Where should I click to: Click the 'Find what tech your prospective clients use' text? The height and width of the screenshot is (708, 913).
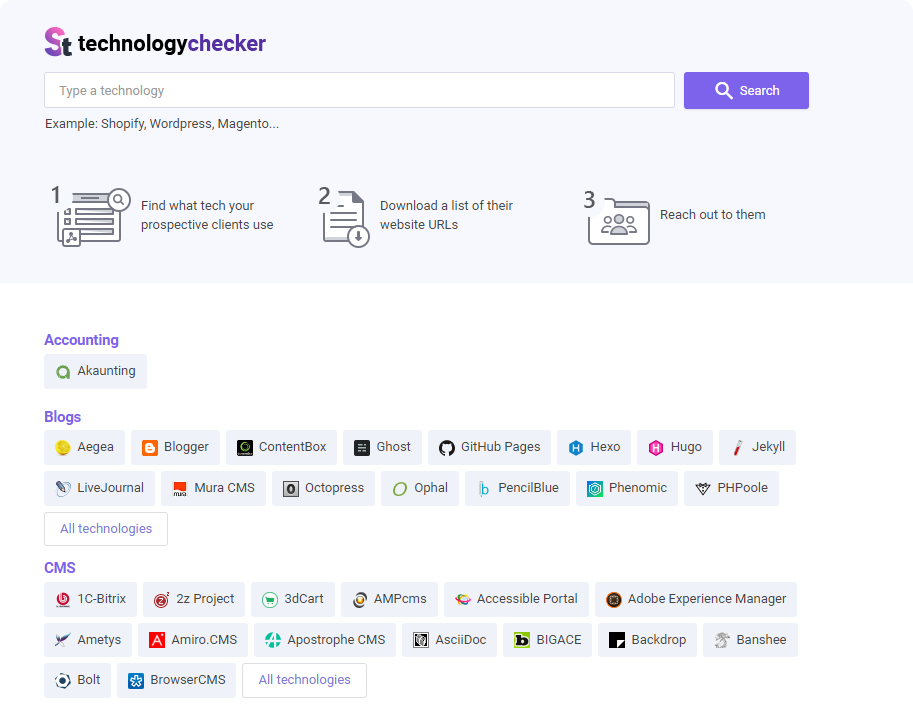coord(207,215)
